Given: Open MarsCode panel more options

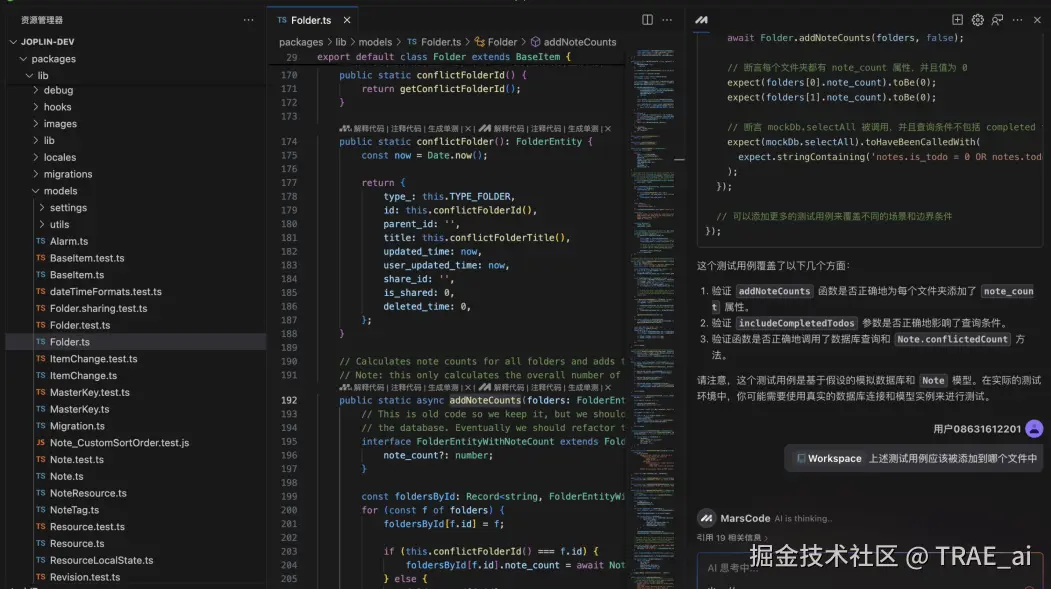Looking at the screenshot, I should (x=1017, y=20).
